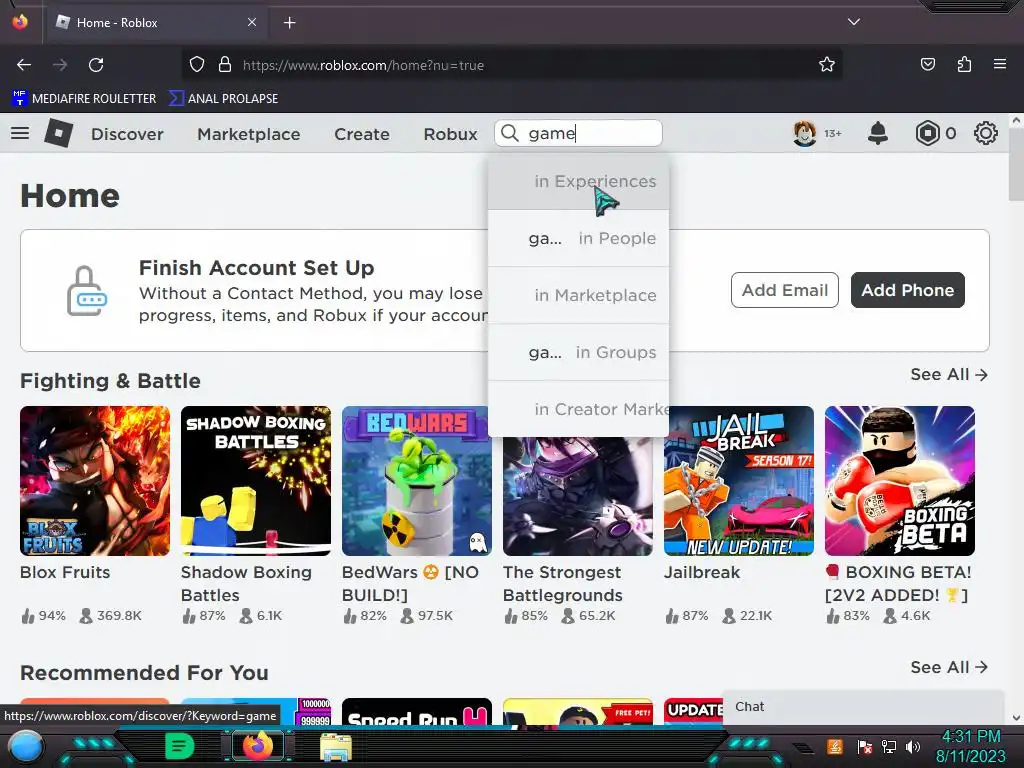Expand the list all tabs chevron
Image resolution: width=1024 pixels, height=768 pixels.
(x=854, y=22)
